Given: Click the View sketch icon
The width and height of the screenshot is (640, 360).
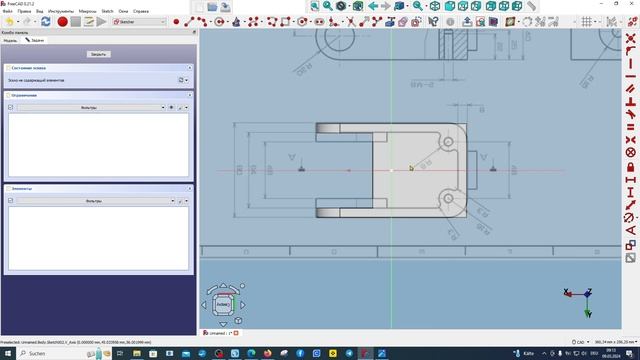Looking at the screenshot, I should point(480,22).
